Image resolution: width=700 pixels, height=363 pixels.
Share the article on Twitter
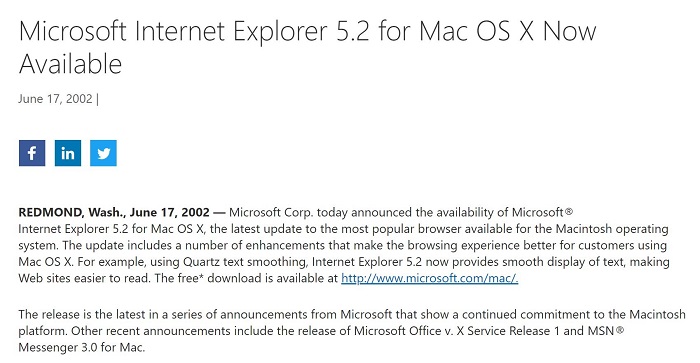[103, 153]
